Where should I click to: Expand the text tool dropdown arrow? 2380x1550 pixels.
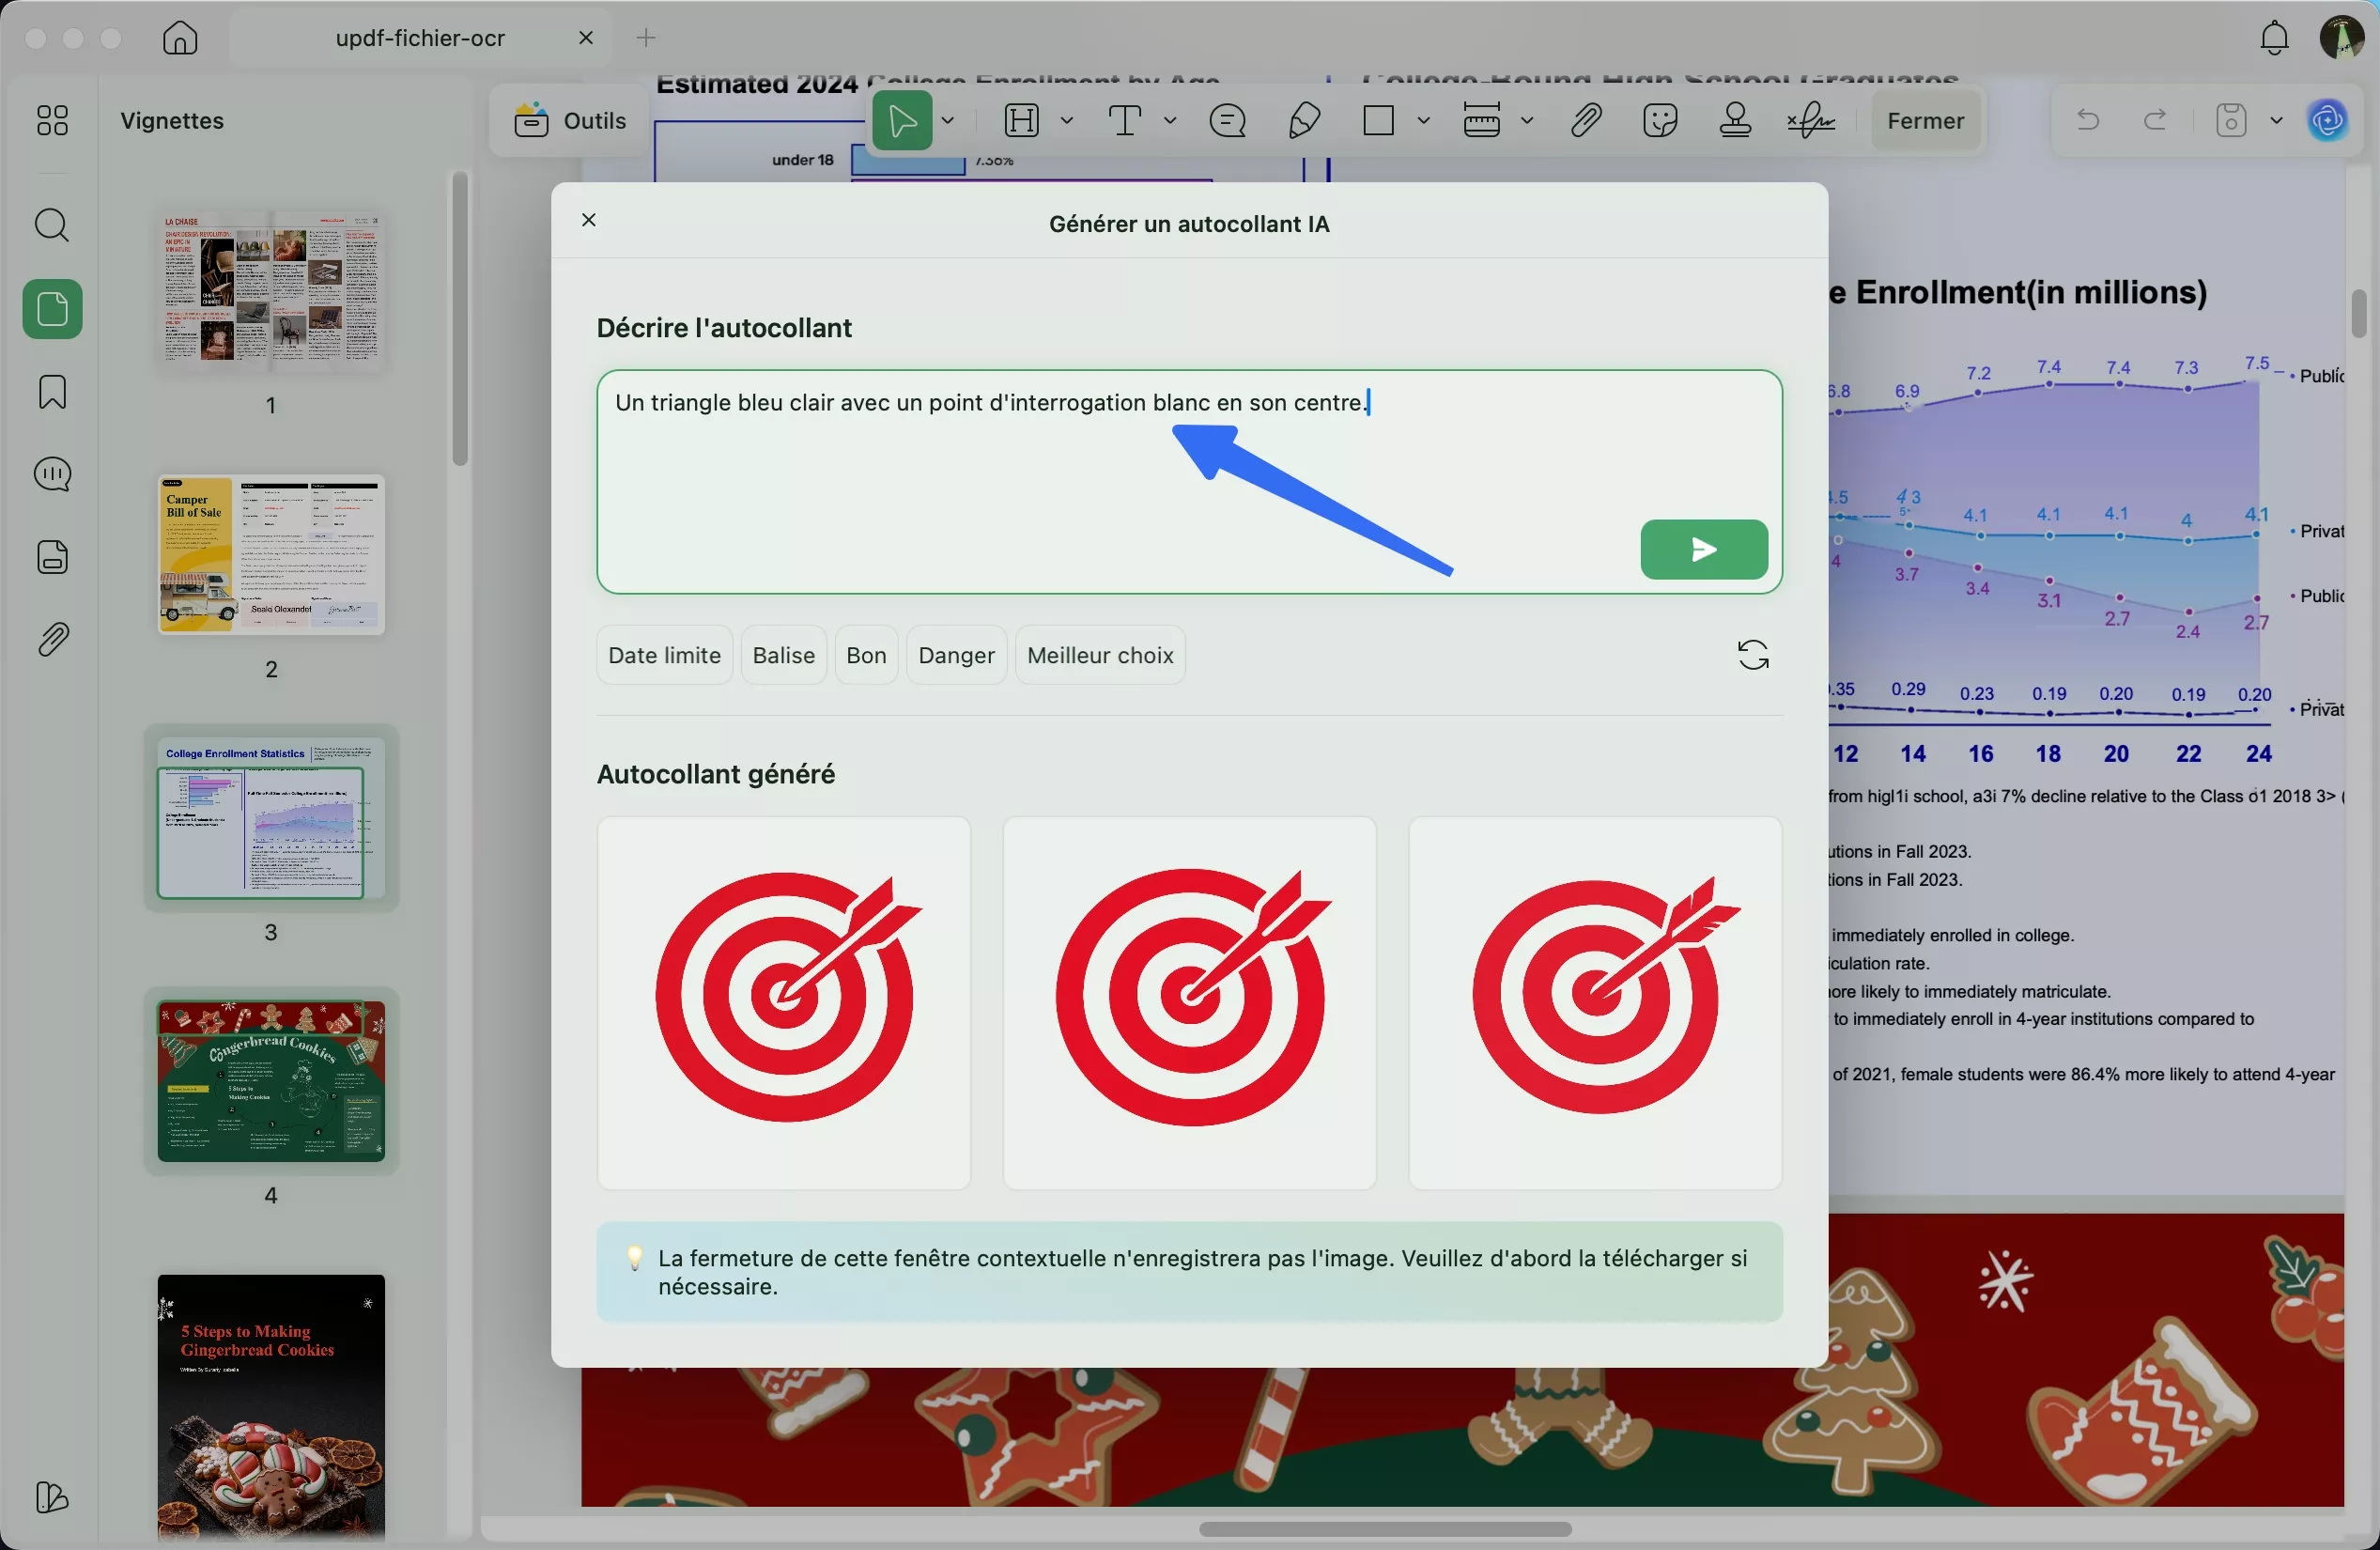point(1170,121)
